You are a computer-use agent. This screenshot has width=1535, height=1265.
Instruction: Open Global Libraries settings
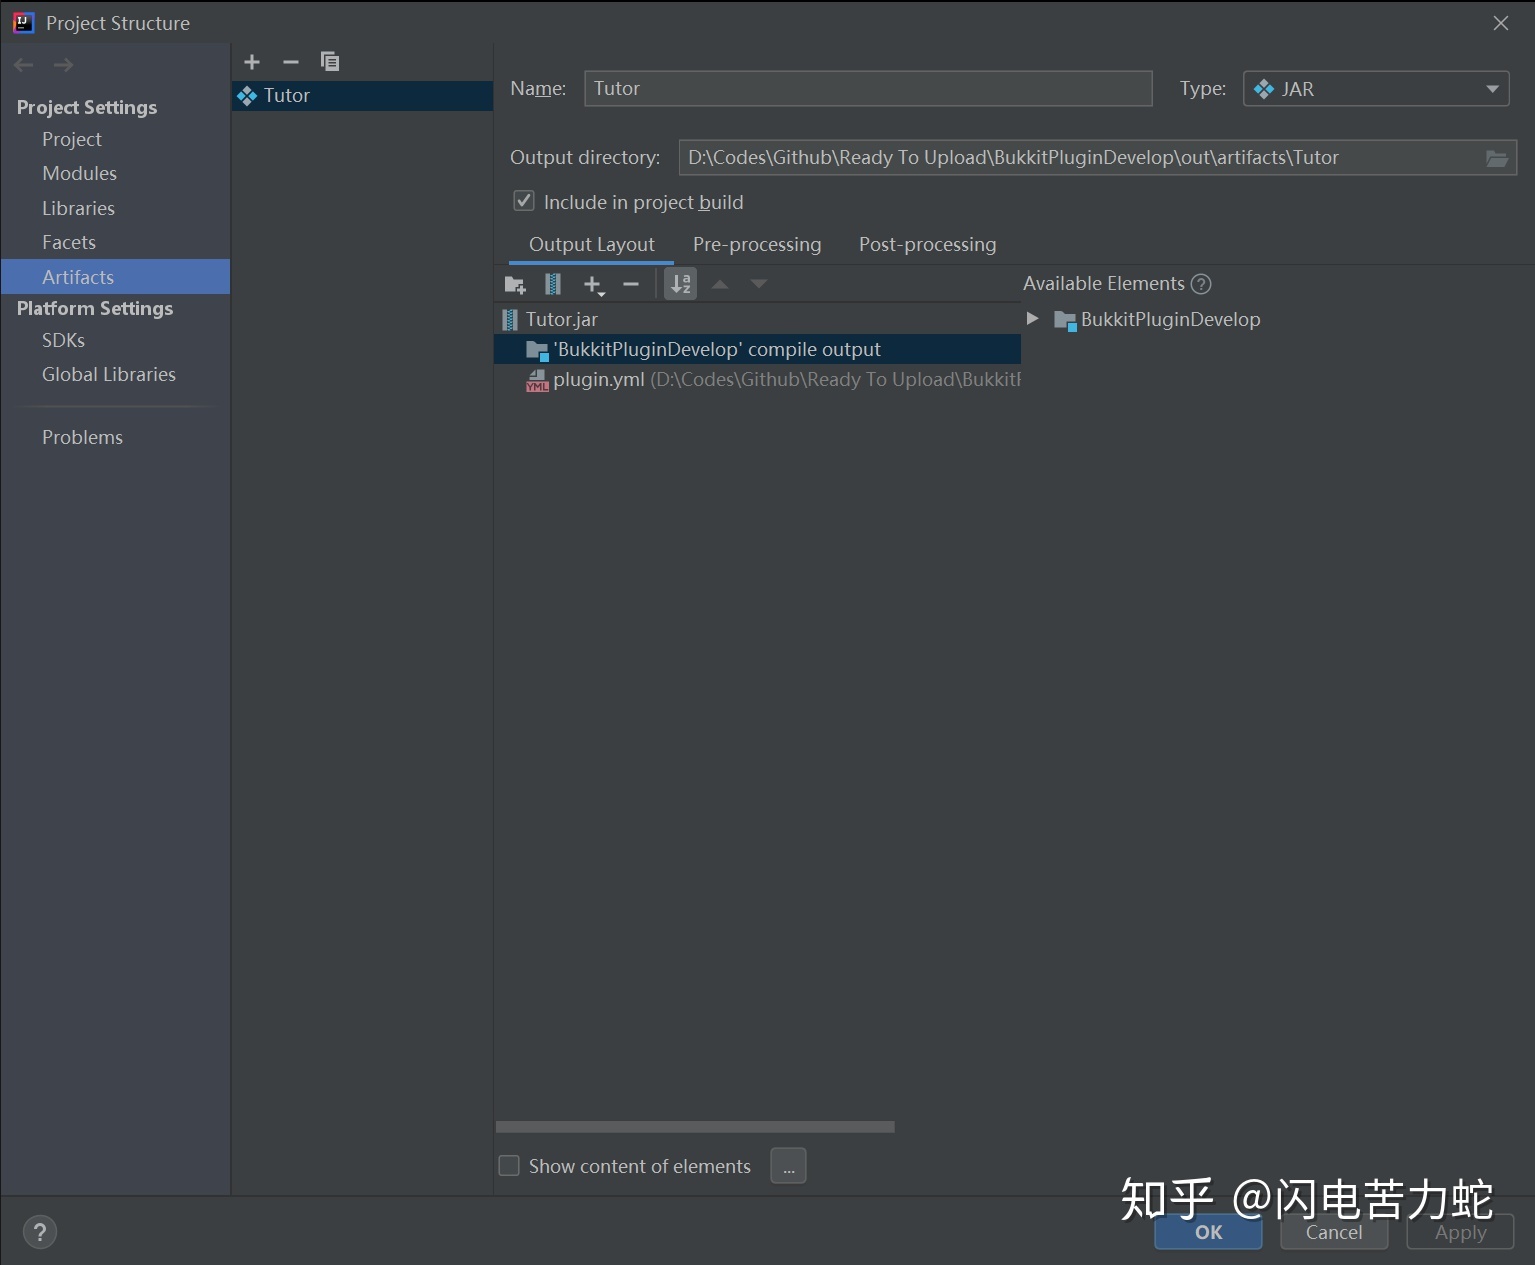(109, 375)
